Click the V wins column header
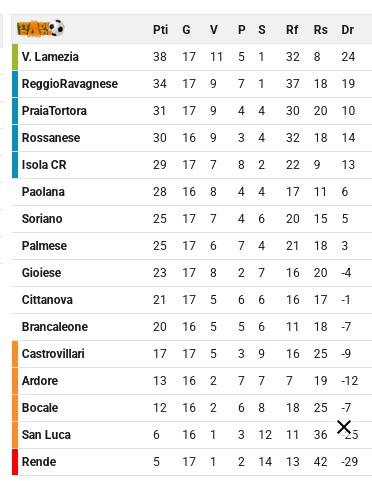The height and width of the screenshot is (501, 372). [x=214, y=30]
